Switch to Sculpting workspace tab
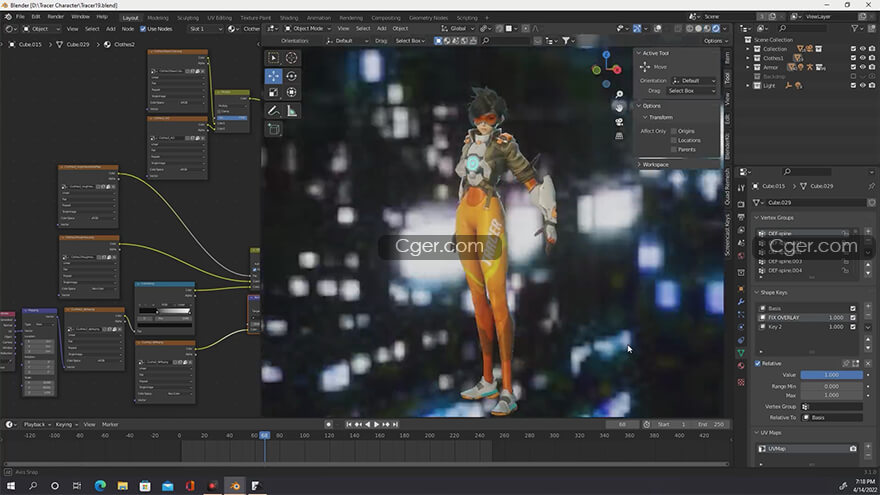 point(188,18)
